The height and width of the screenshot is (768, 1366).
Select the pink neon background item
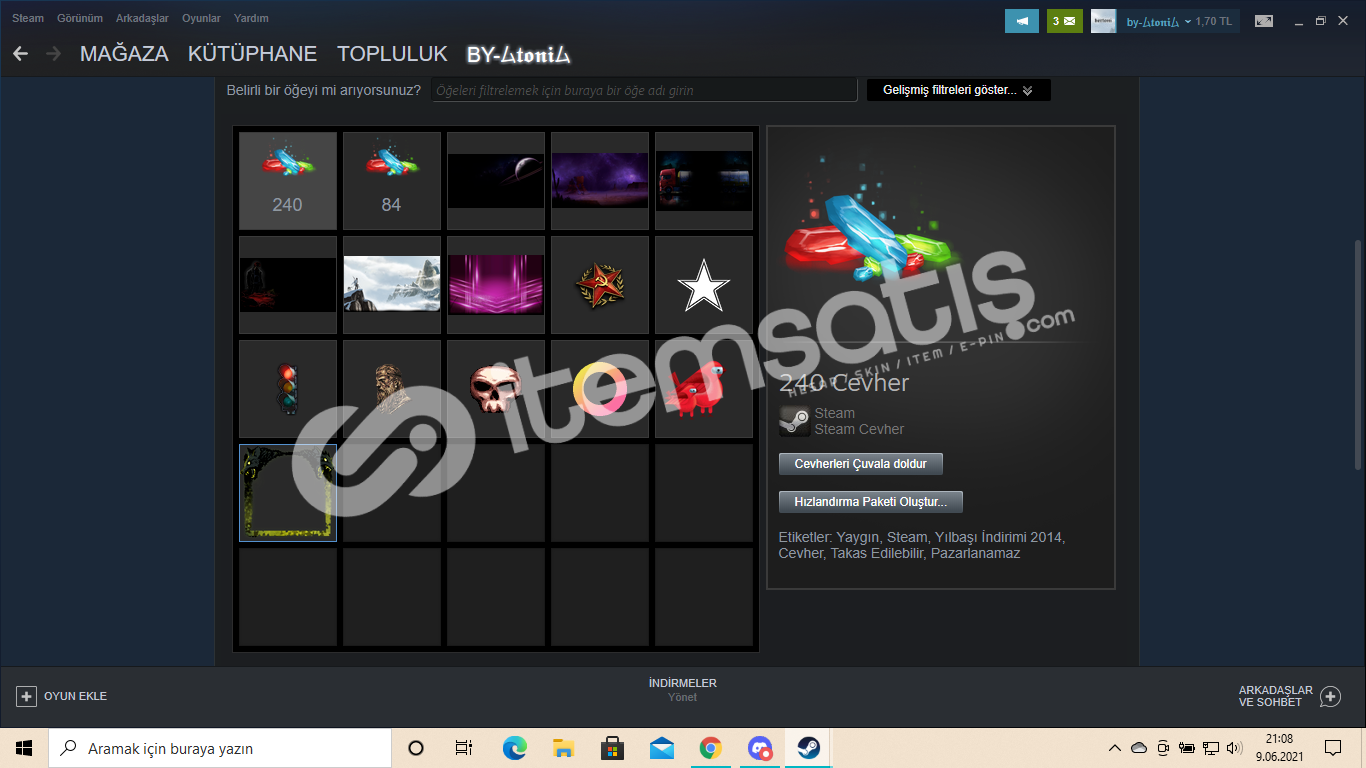coord(496,285)
